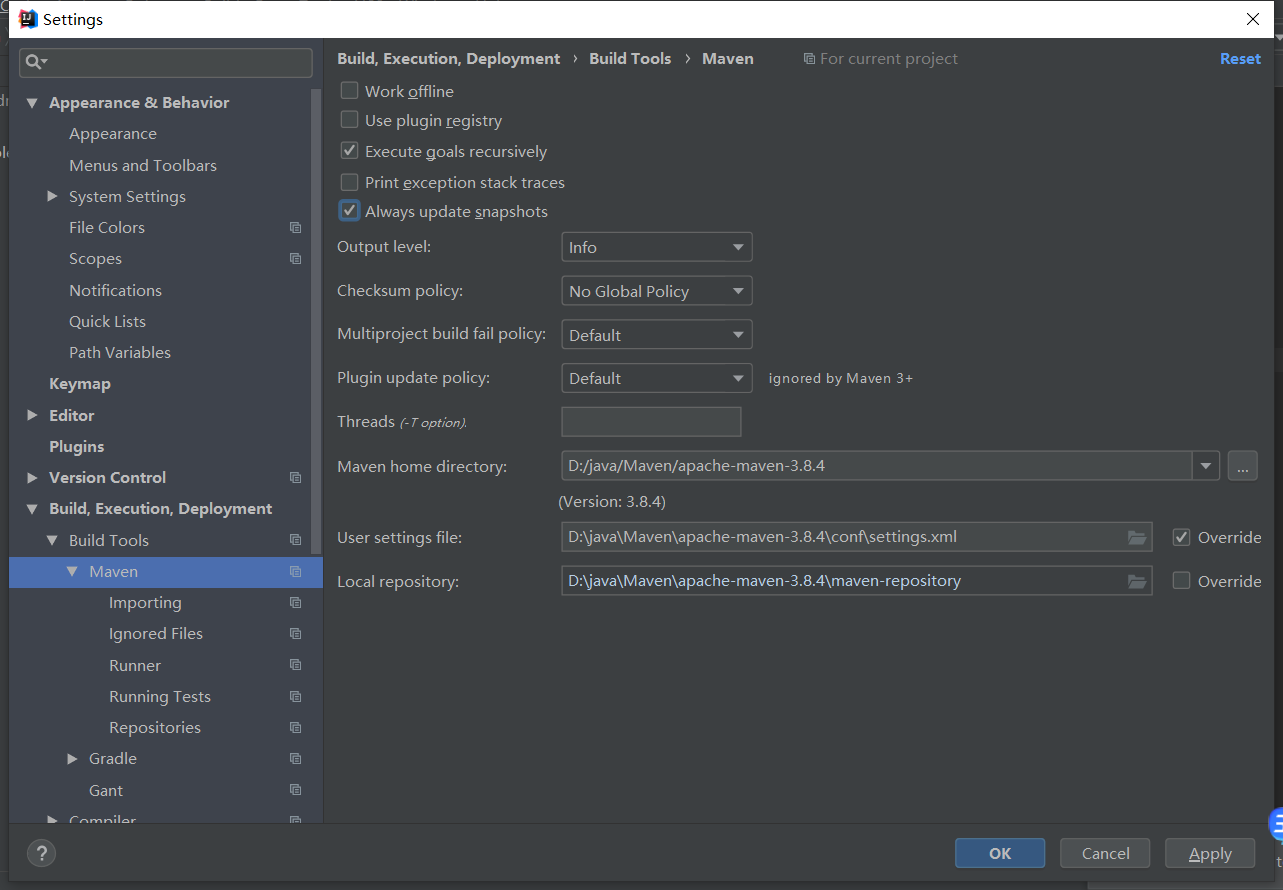The height and width of the screenshot is (890, 1283).
Task: Check Override for Local repository
Action: [x=1181, y=581]
